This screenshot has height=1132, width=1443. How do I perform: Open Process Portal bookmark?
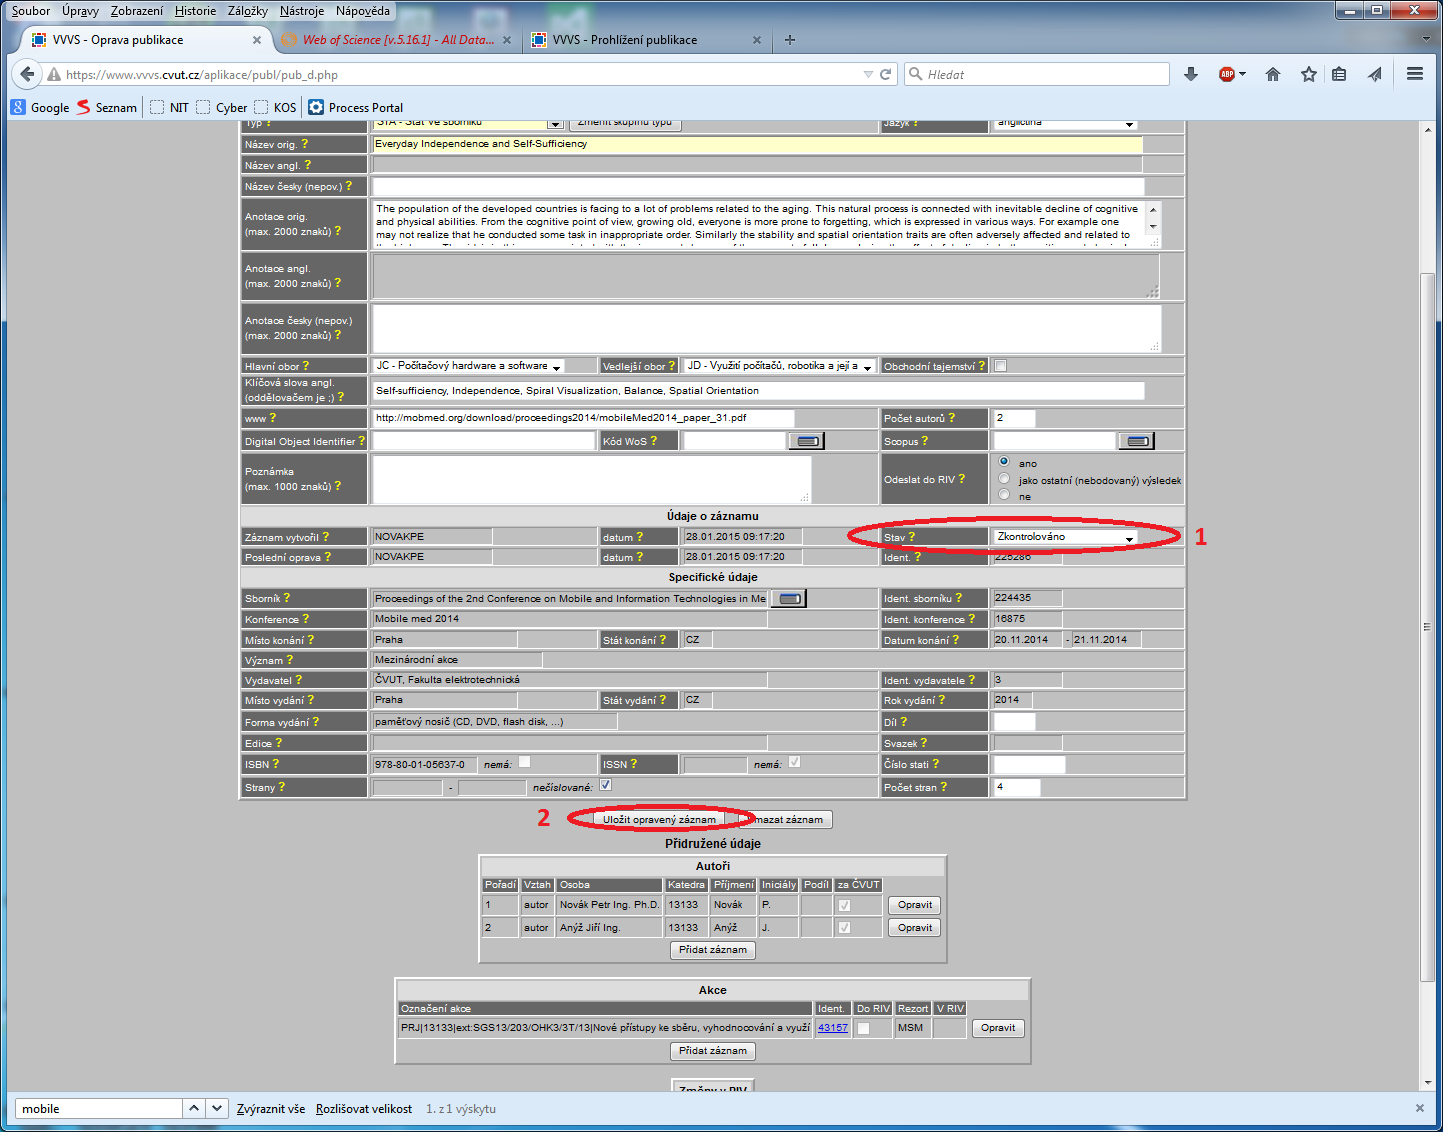tap(356, 107)
